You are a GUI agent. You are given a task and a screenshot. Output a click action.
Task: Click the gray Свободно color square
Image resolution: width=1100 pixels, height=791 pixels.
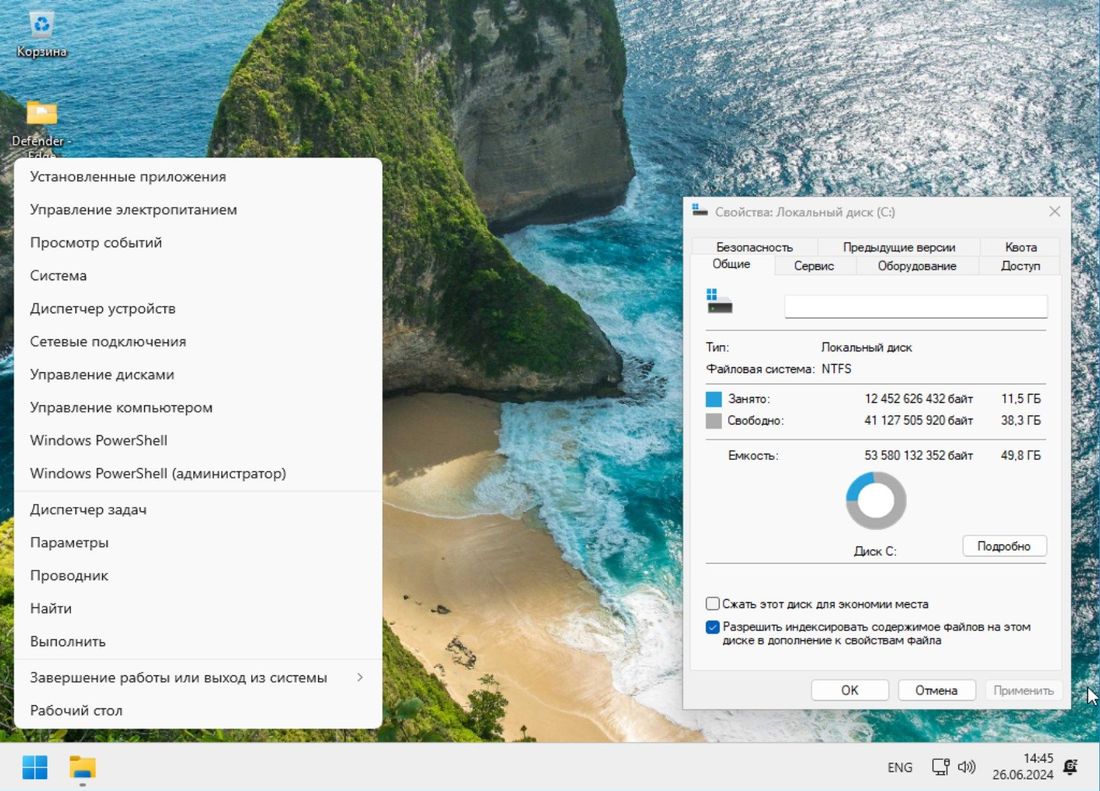click(713, 421)
